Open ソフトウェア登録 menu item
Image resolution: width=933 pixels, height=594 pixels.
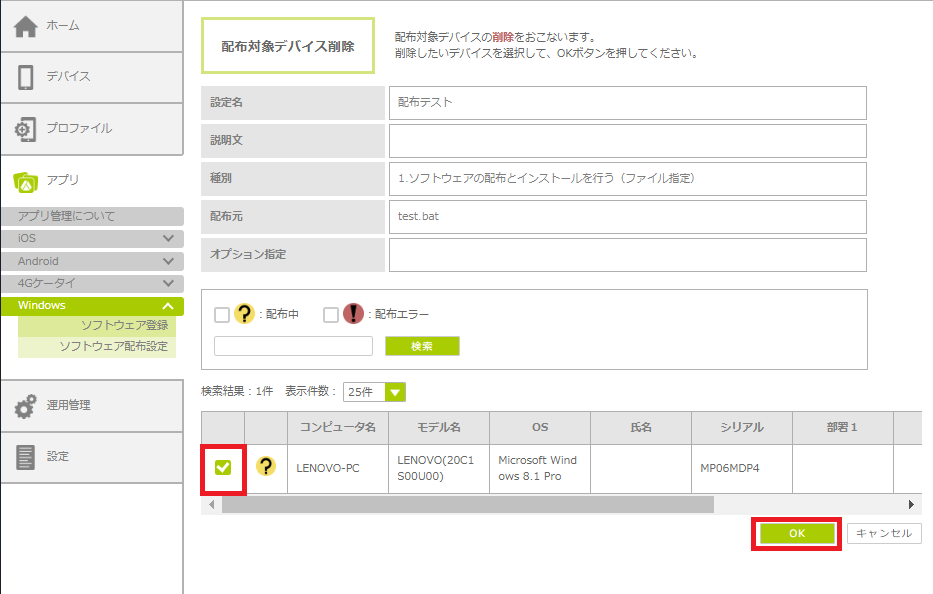tap(124, 326)
